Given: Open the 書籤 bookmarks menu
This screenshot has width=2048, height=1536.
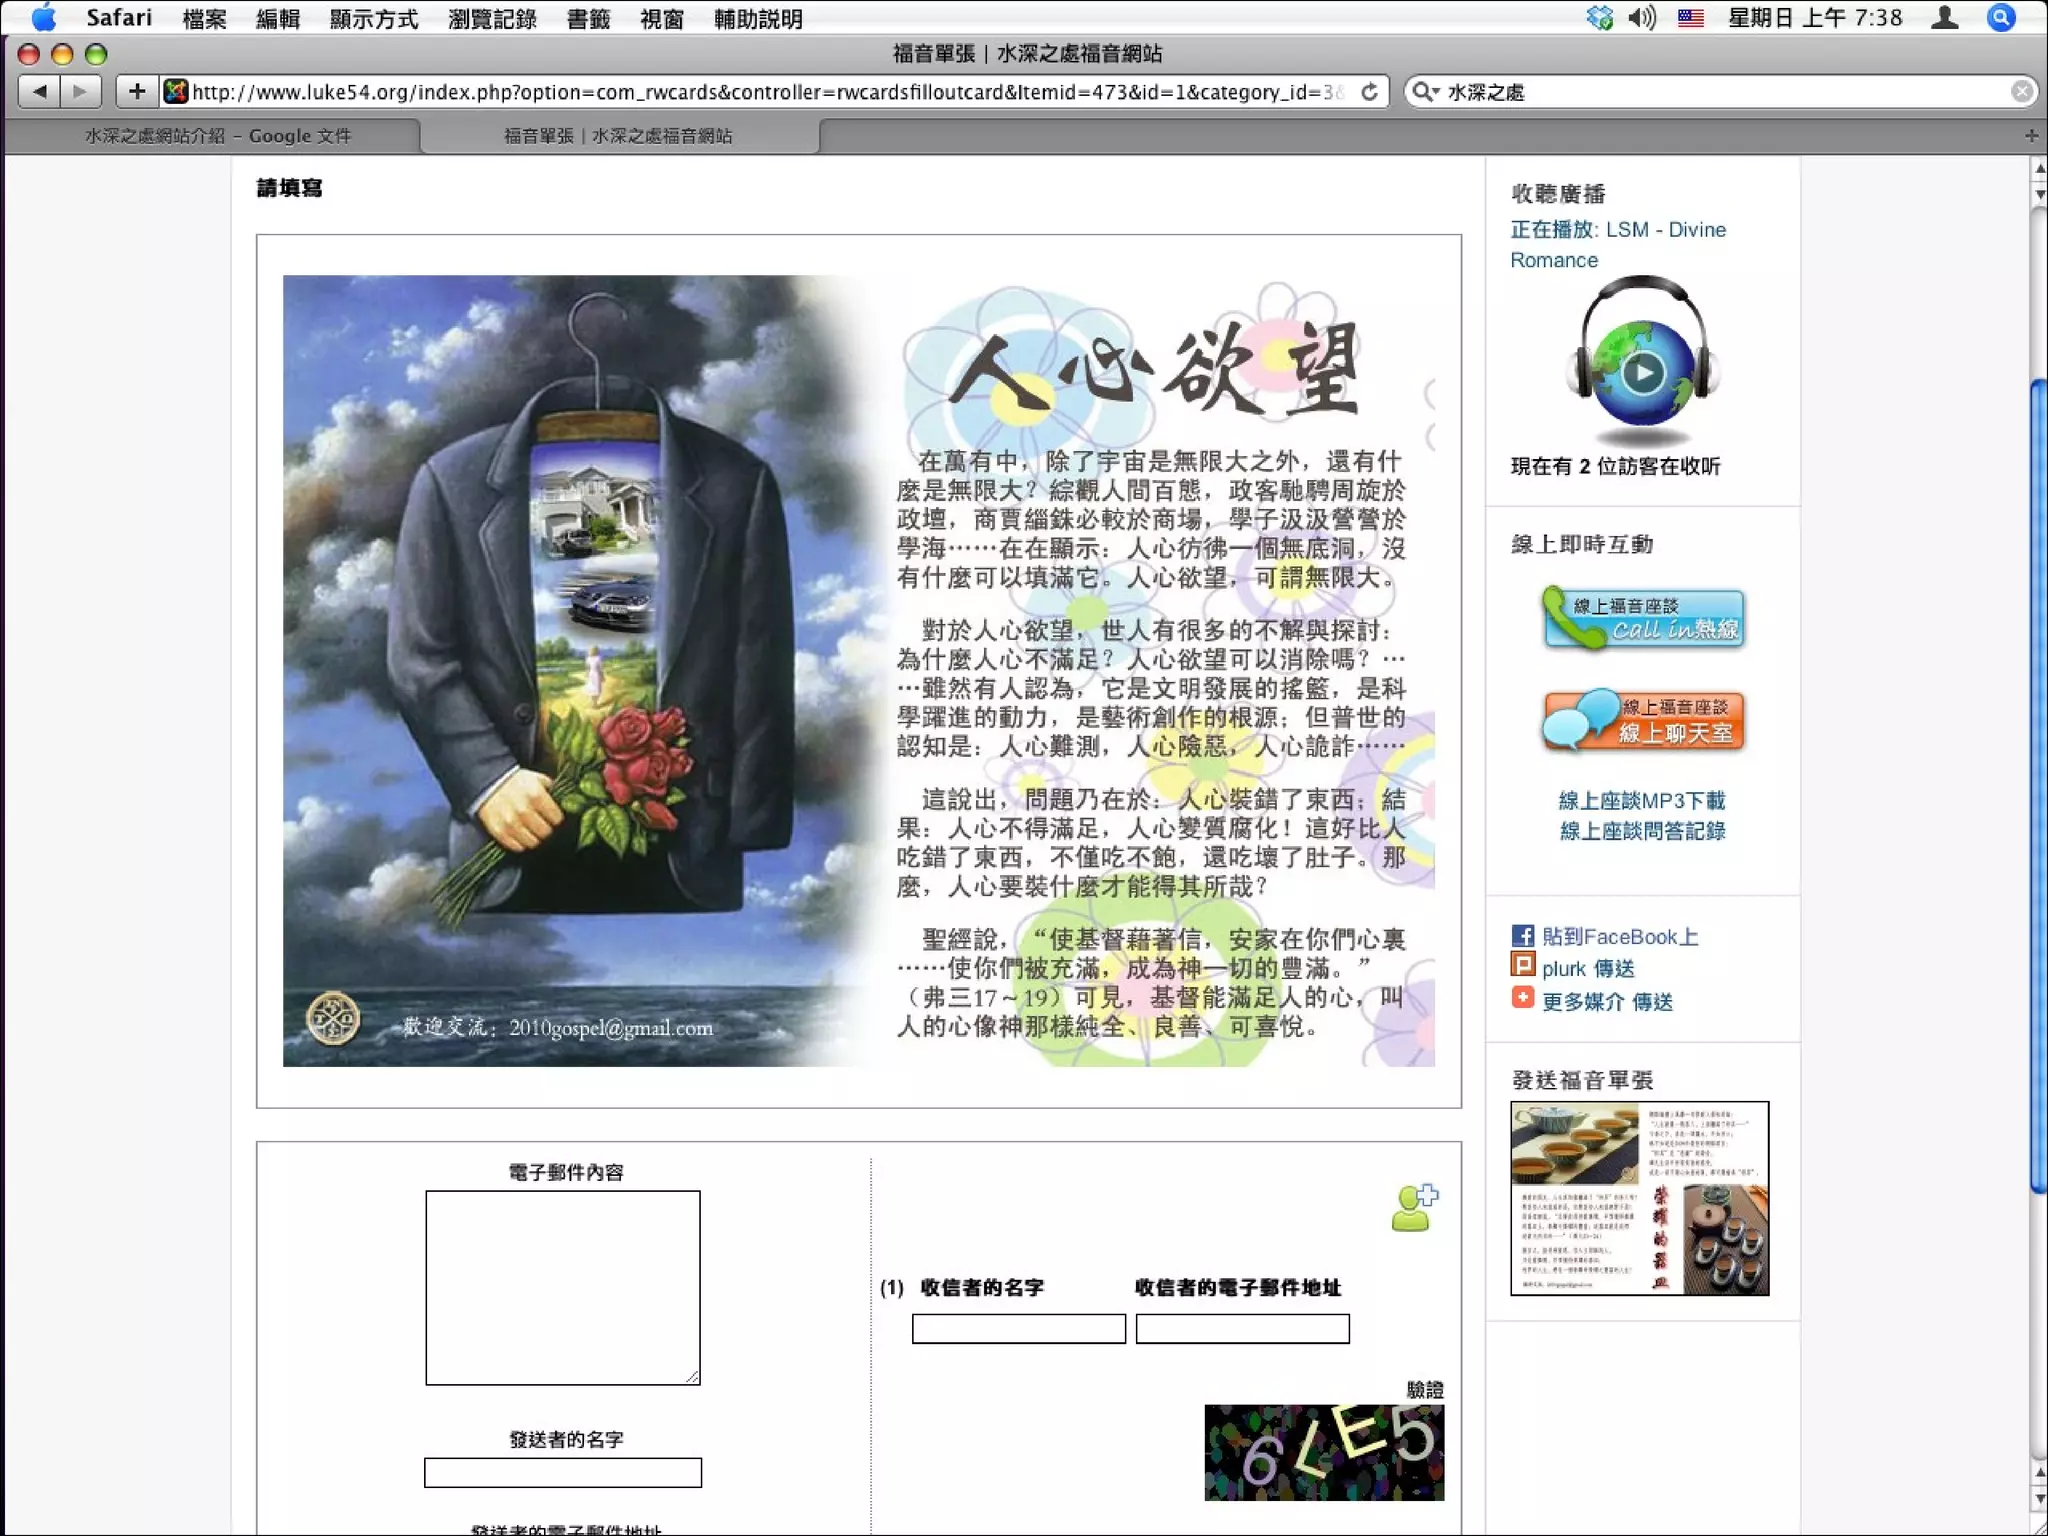Looking at the screenshot, I should point(587,19).
